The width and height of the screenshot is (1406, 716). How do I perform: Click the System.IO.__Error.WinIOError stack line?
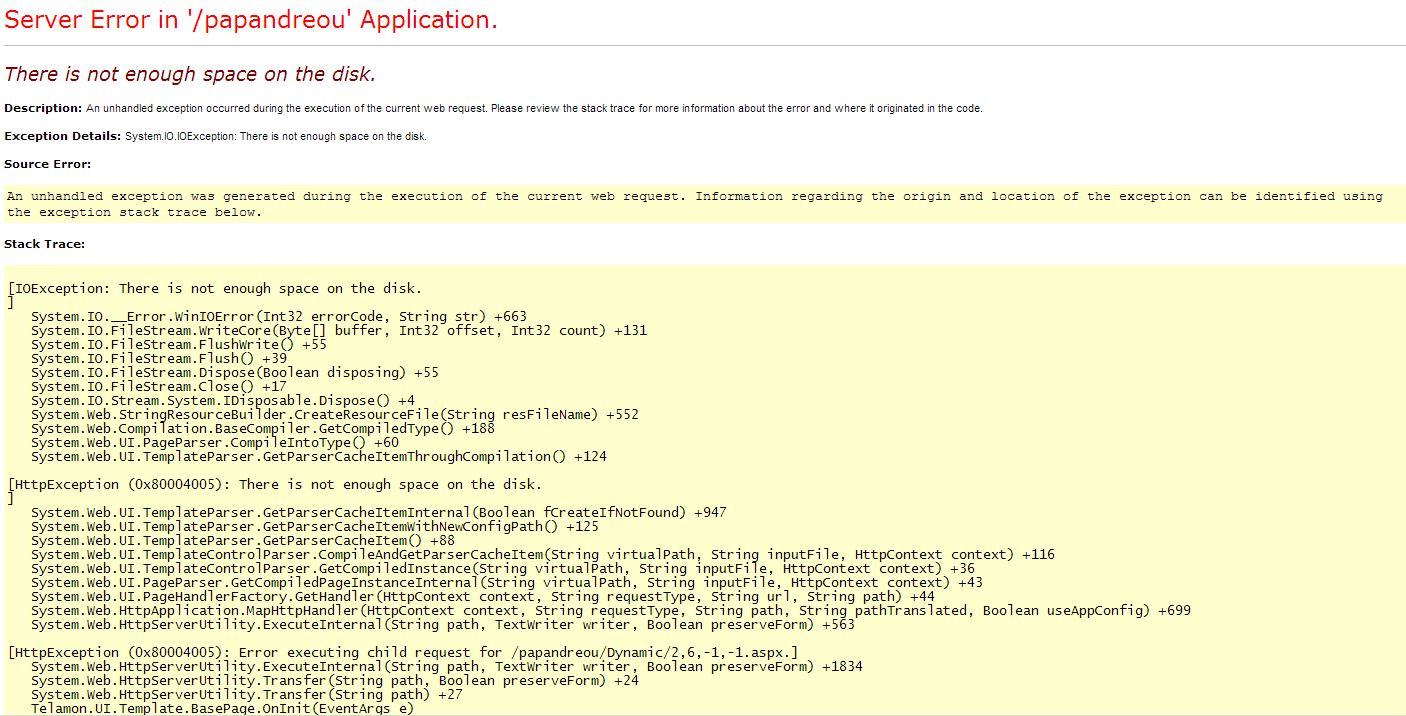point(278,317)
